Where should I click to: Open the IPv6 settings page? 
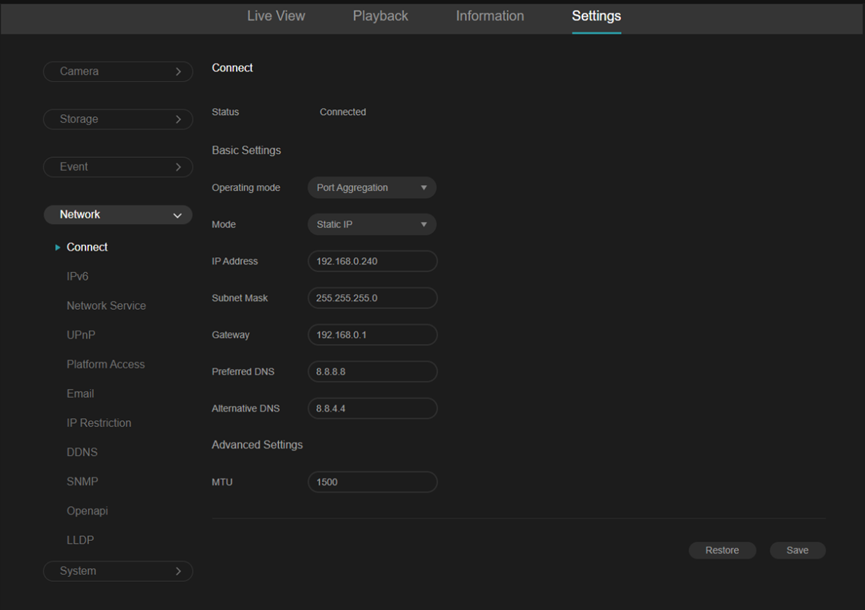pyautogui.click(x=80, y=276)
